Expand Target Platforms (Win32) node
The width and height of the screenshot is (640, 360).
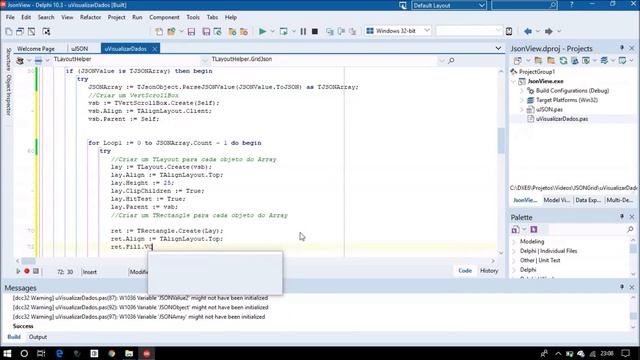tap(521, 100)
